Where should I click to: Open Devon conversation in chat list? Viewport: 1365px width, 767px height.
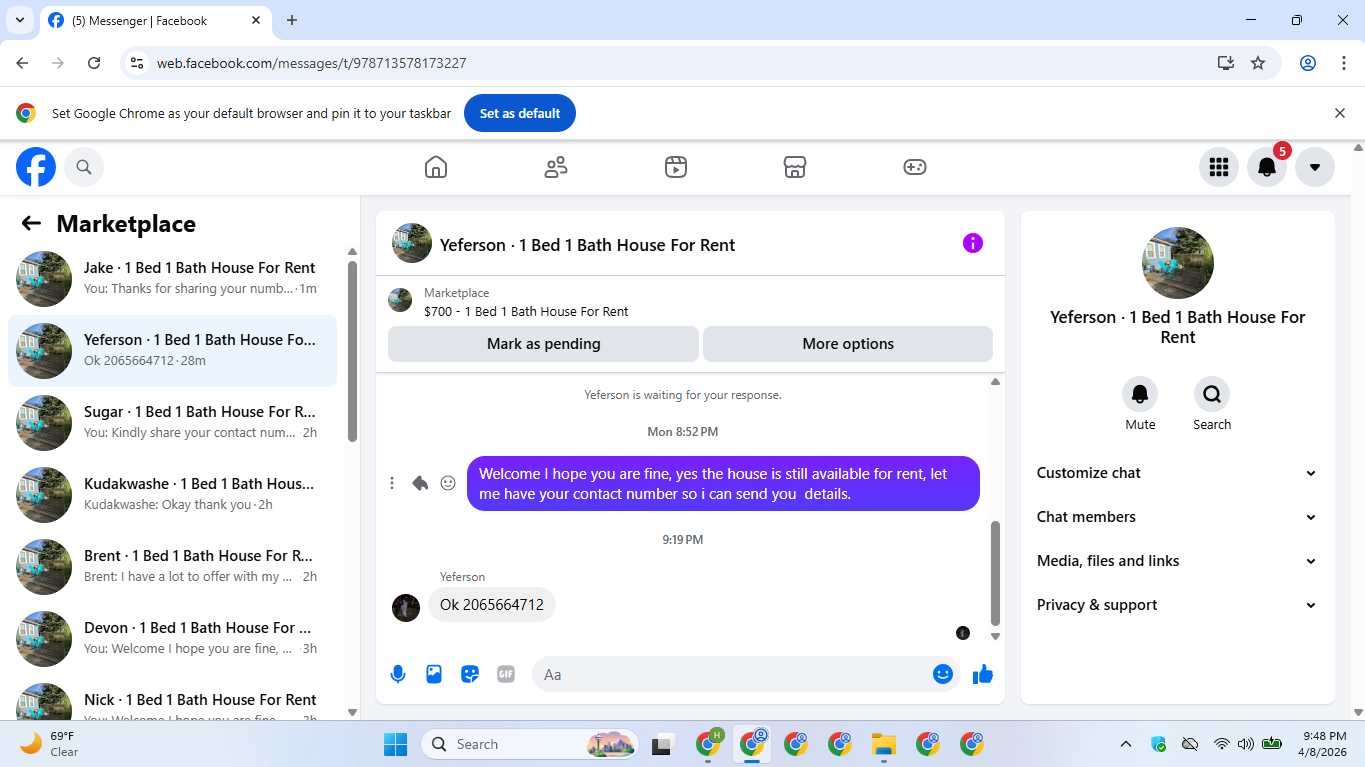pyautogui.click(x=172, y=639)
